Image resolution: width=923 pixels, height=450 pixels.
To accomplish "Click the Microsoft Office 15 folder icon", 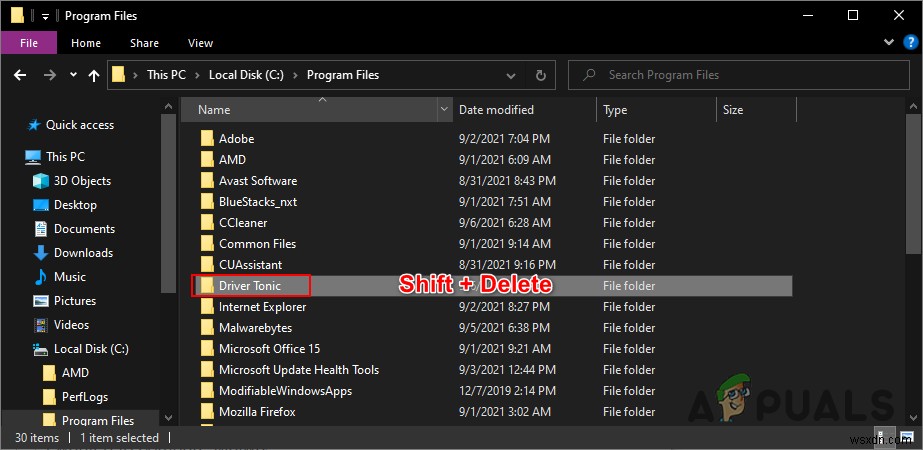I will [x=207, y=349].
